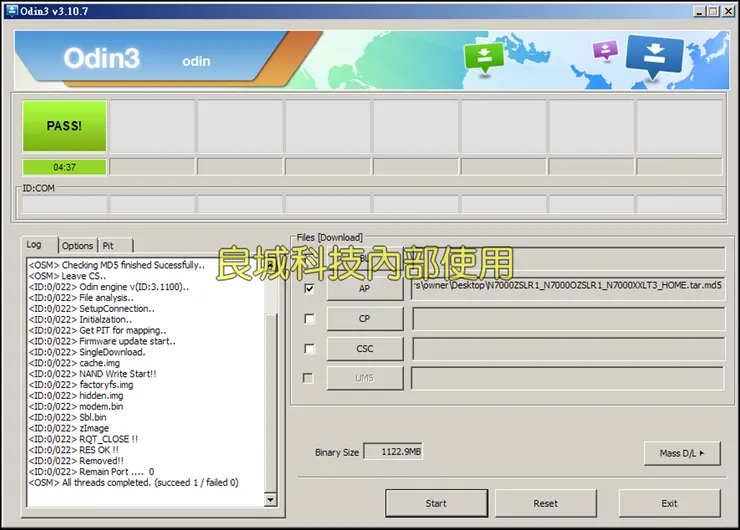Open the Pit tab
740x530 pixels.
(109, 245)
